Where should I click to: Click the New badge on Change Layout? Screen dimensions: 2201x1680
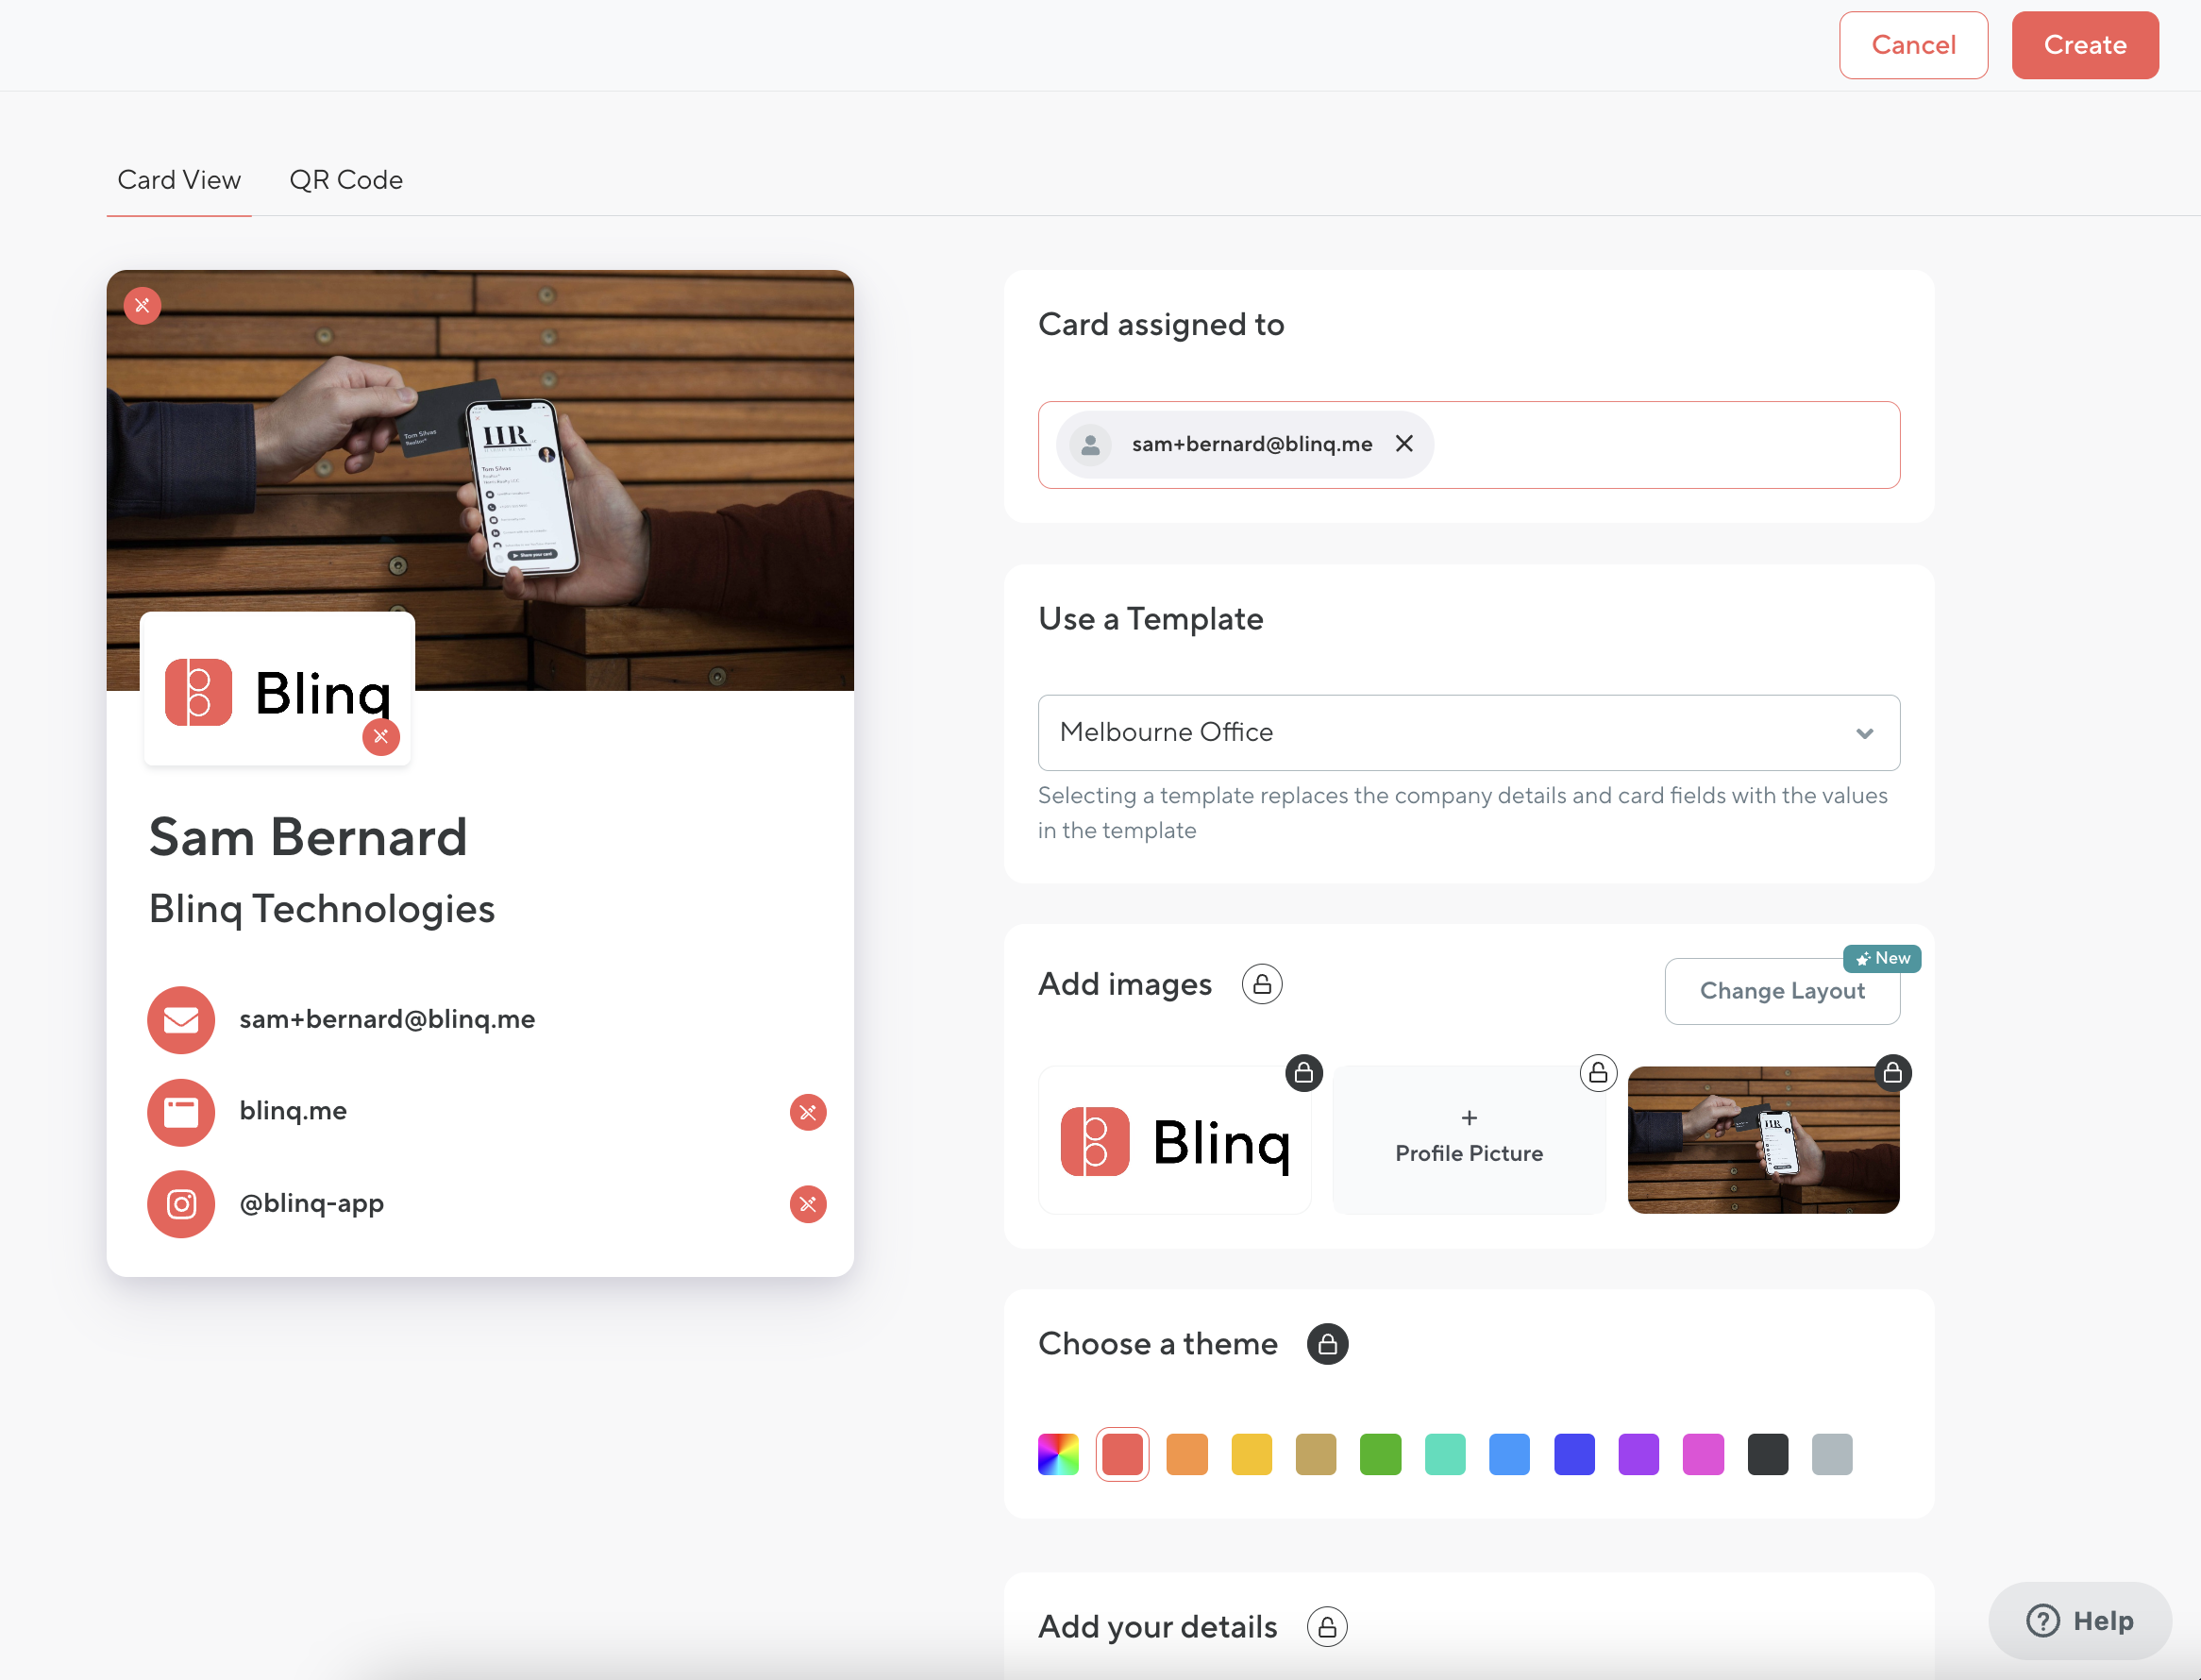[1881, 958]
